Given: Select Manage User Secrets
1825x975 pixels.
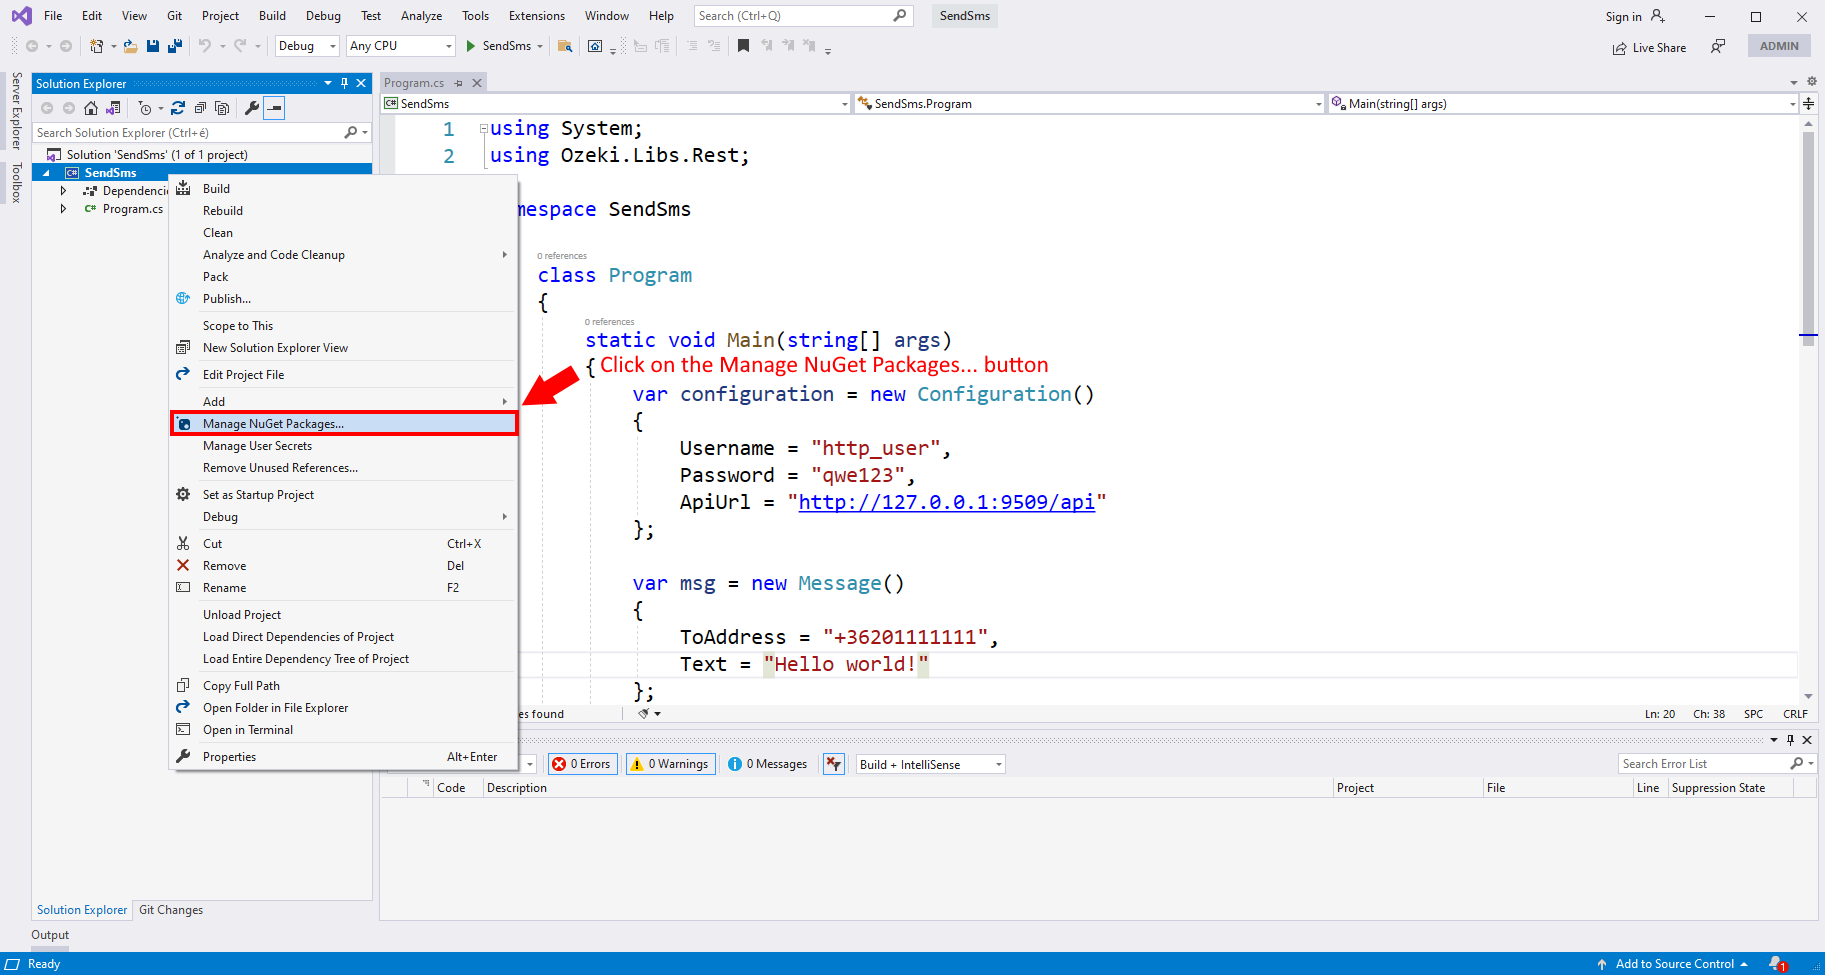Looking at the screenshot, I should pyautogui.click(x=344, y=446).
